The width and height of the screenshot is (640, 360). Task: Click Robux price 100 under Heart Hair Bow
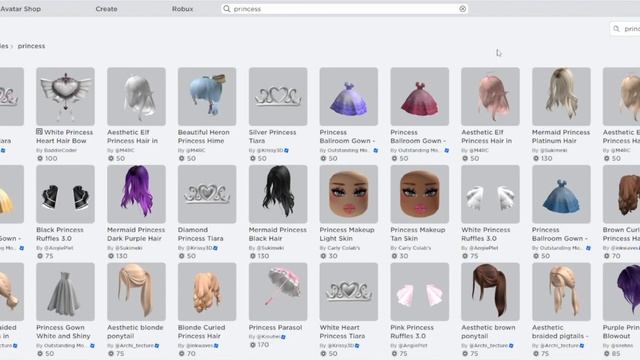coord(47,158)
